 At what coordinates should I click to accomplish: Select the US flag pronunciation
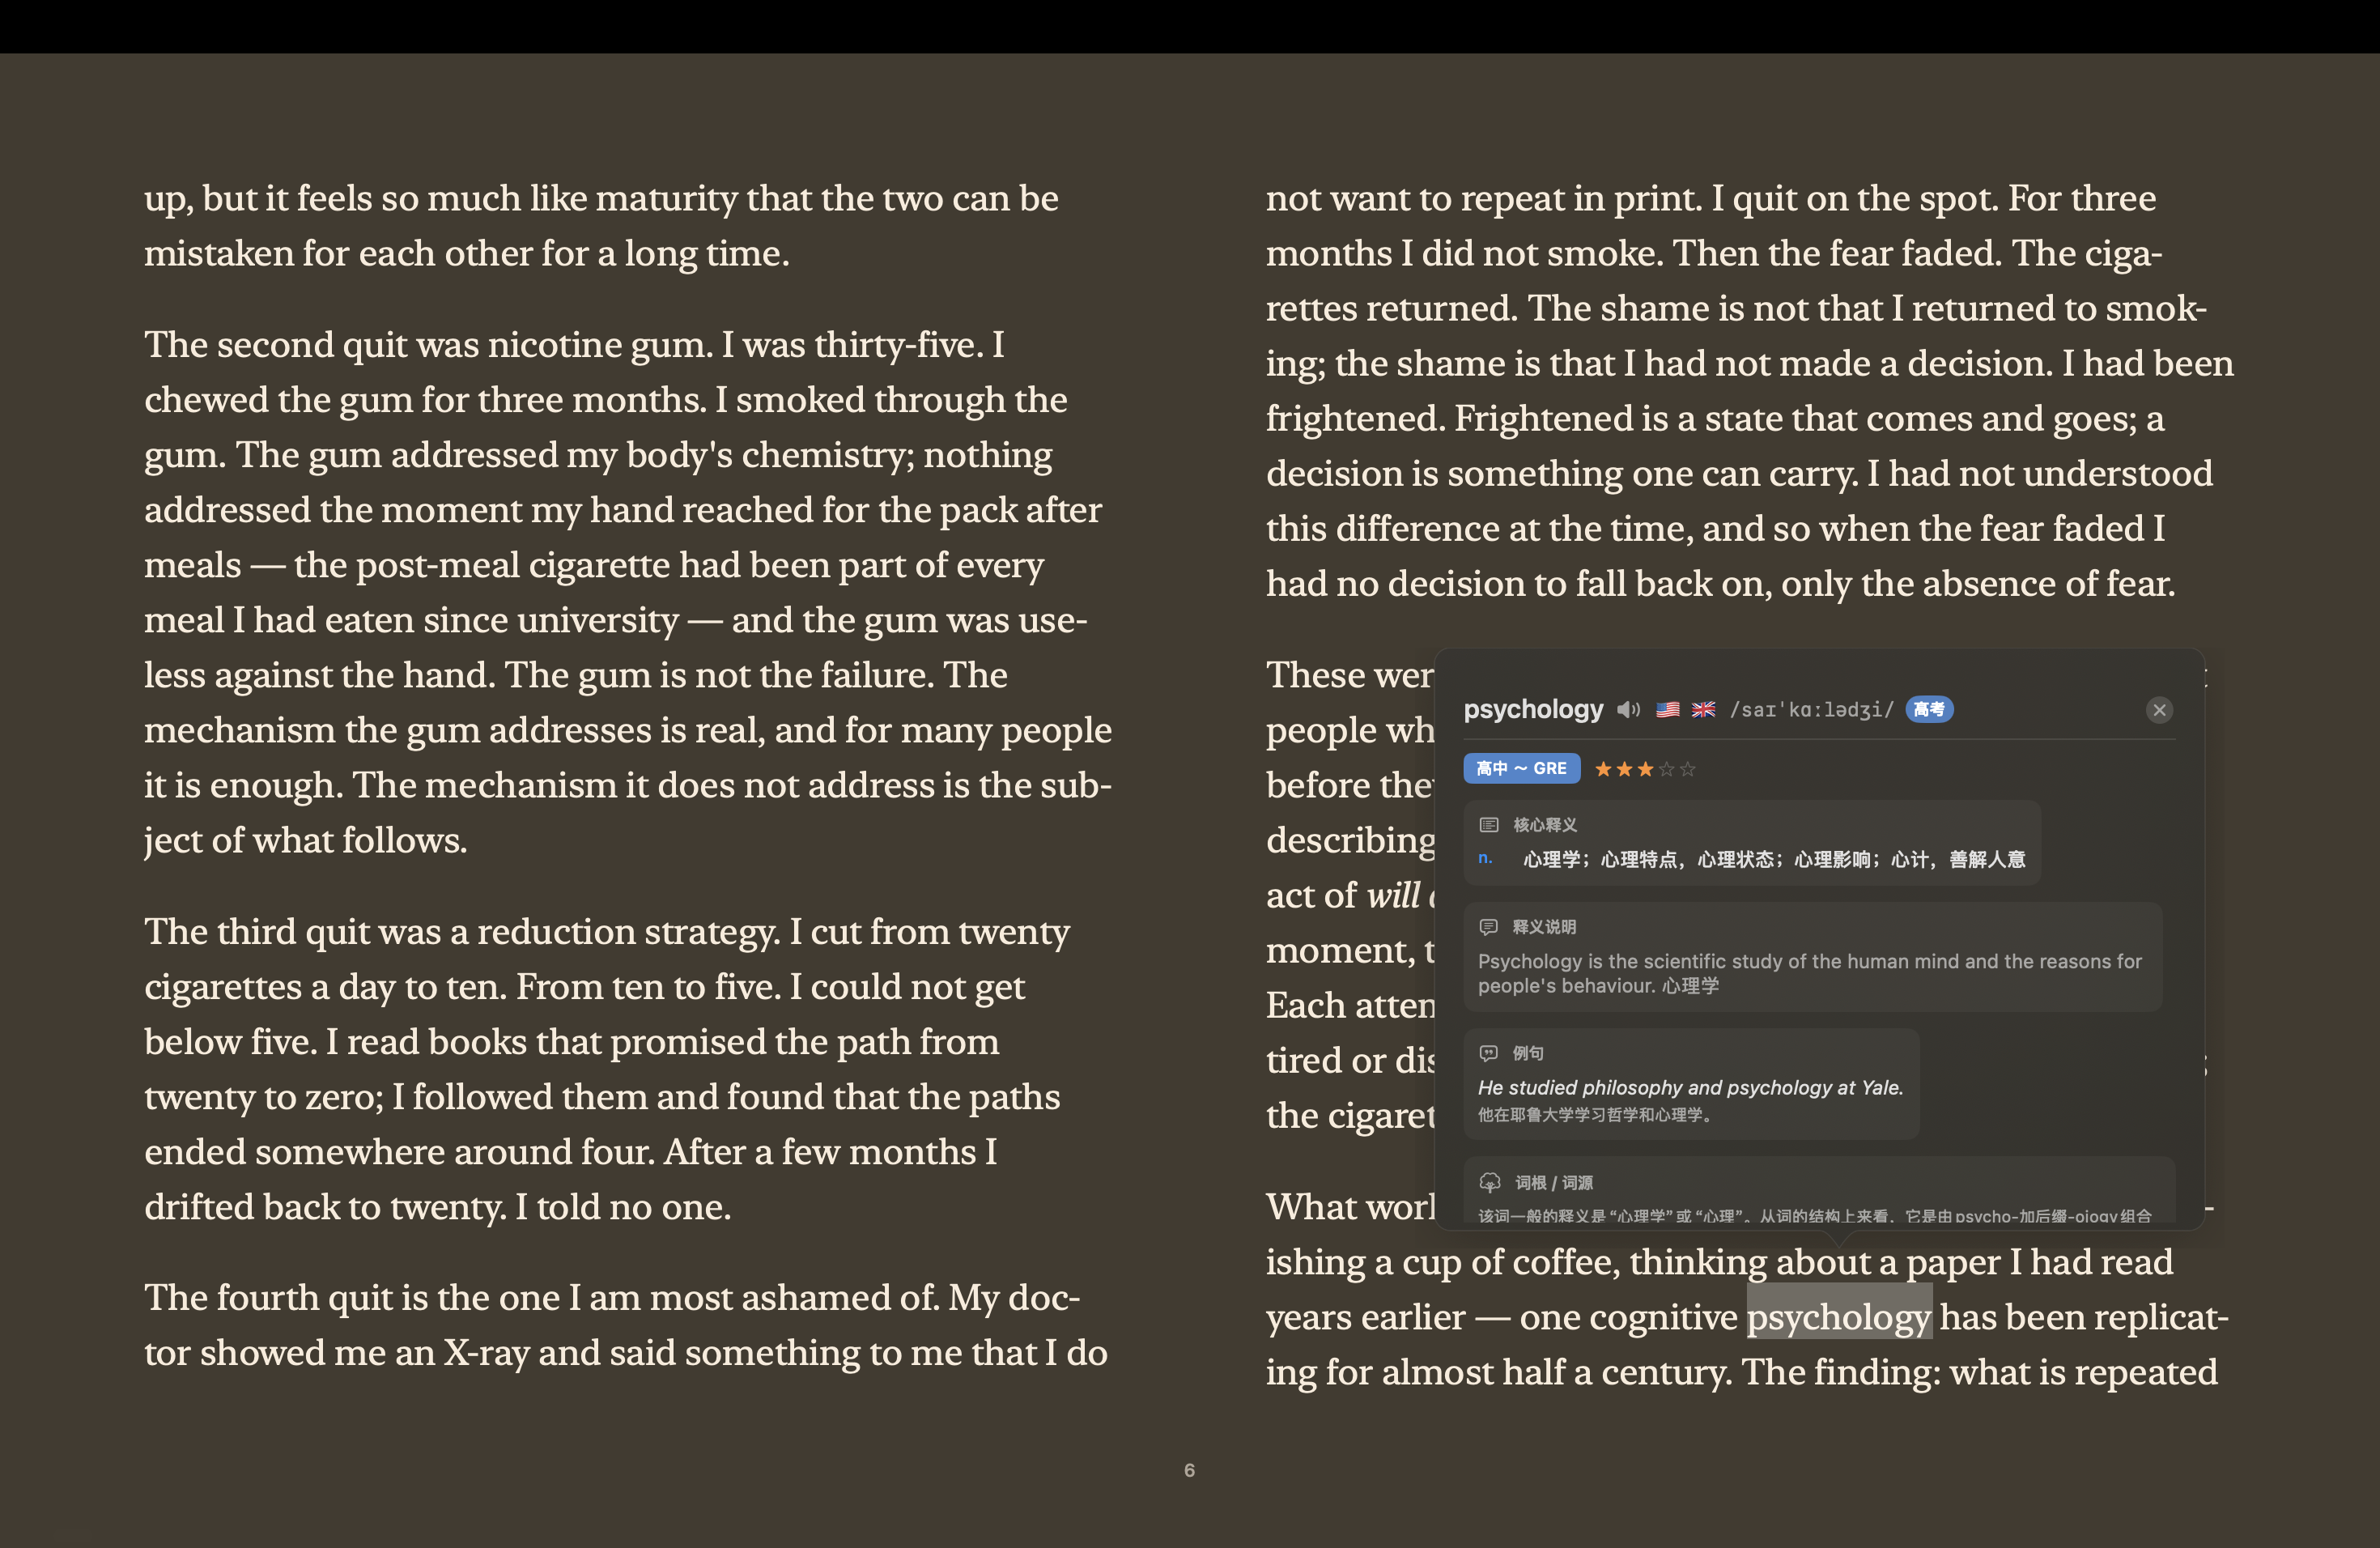click(x=1667, y=710)
